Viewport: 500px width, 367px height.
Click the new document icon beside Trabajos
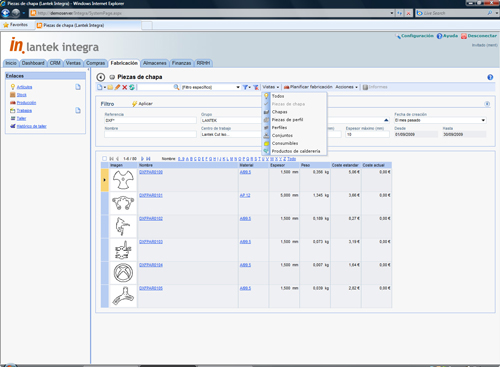click(78, 110)
